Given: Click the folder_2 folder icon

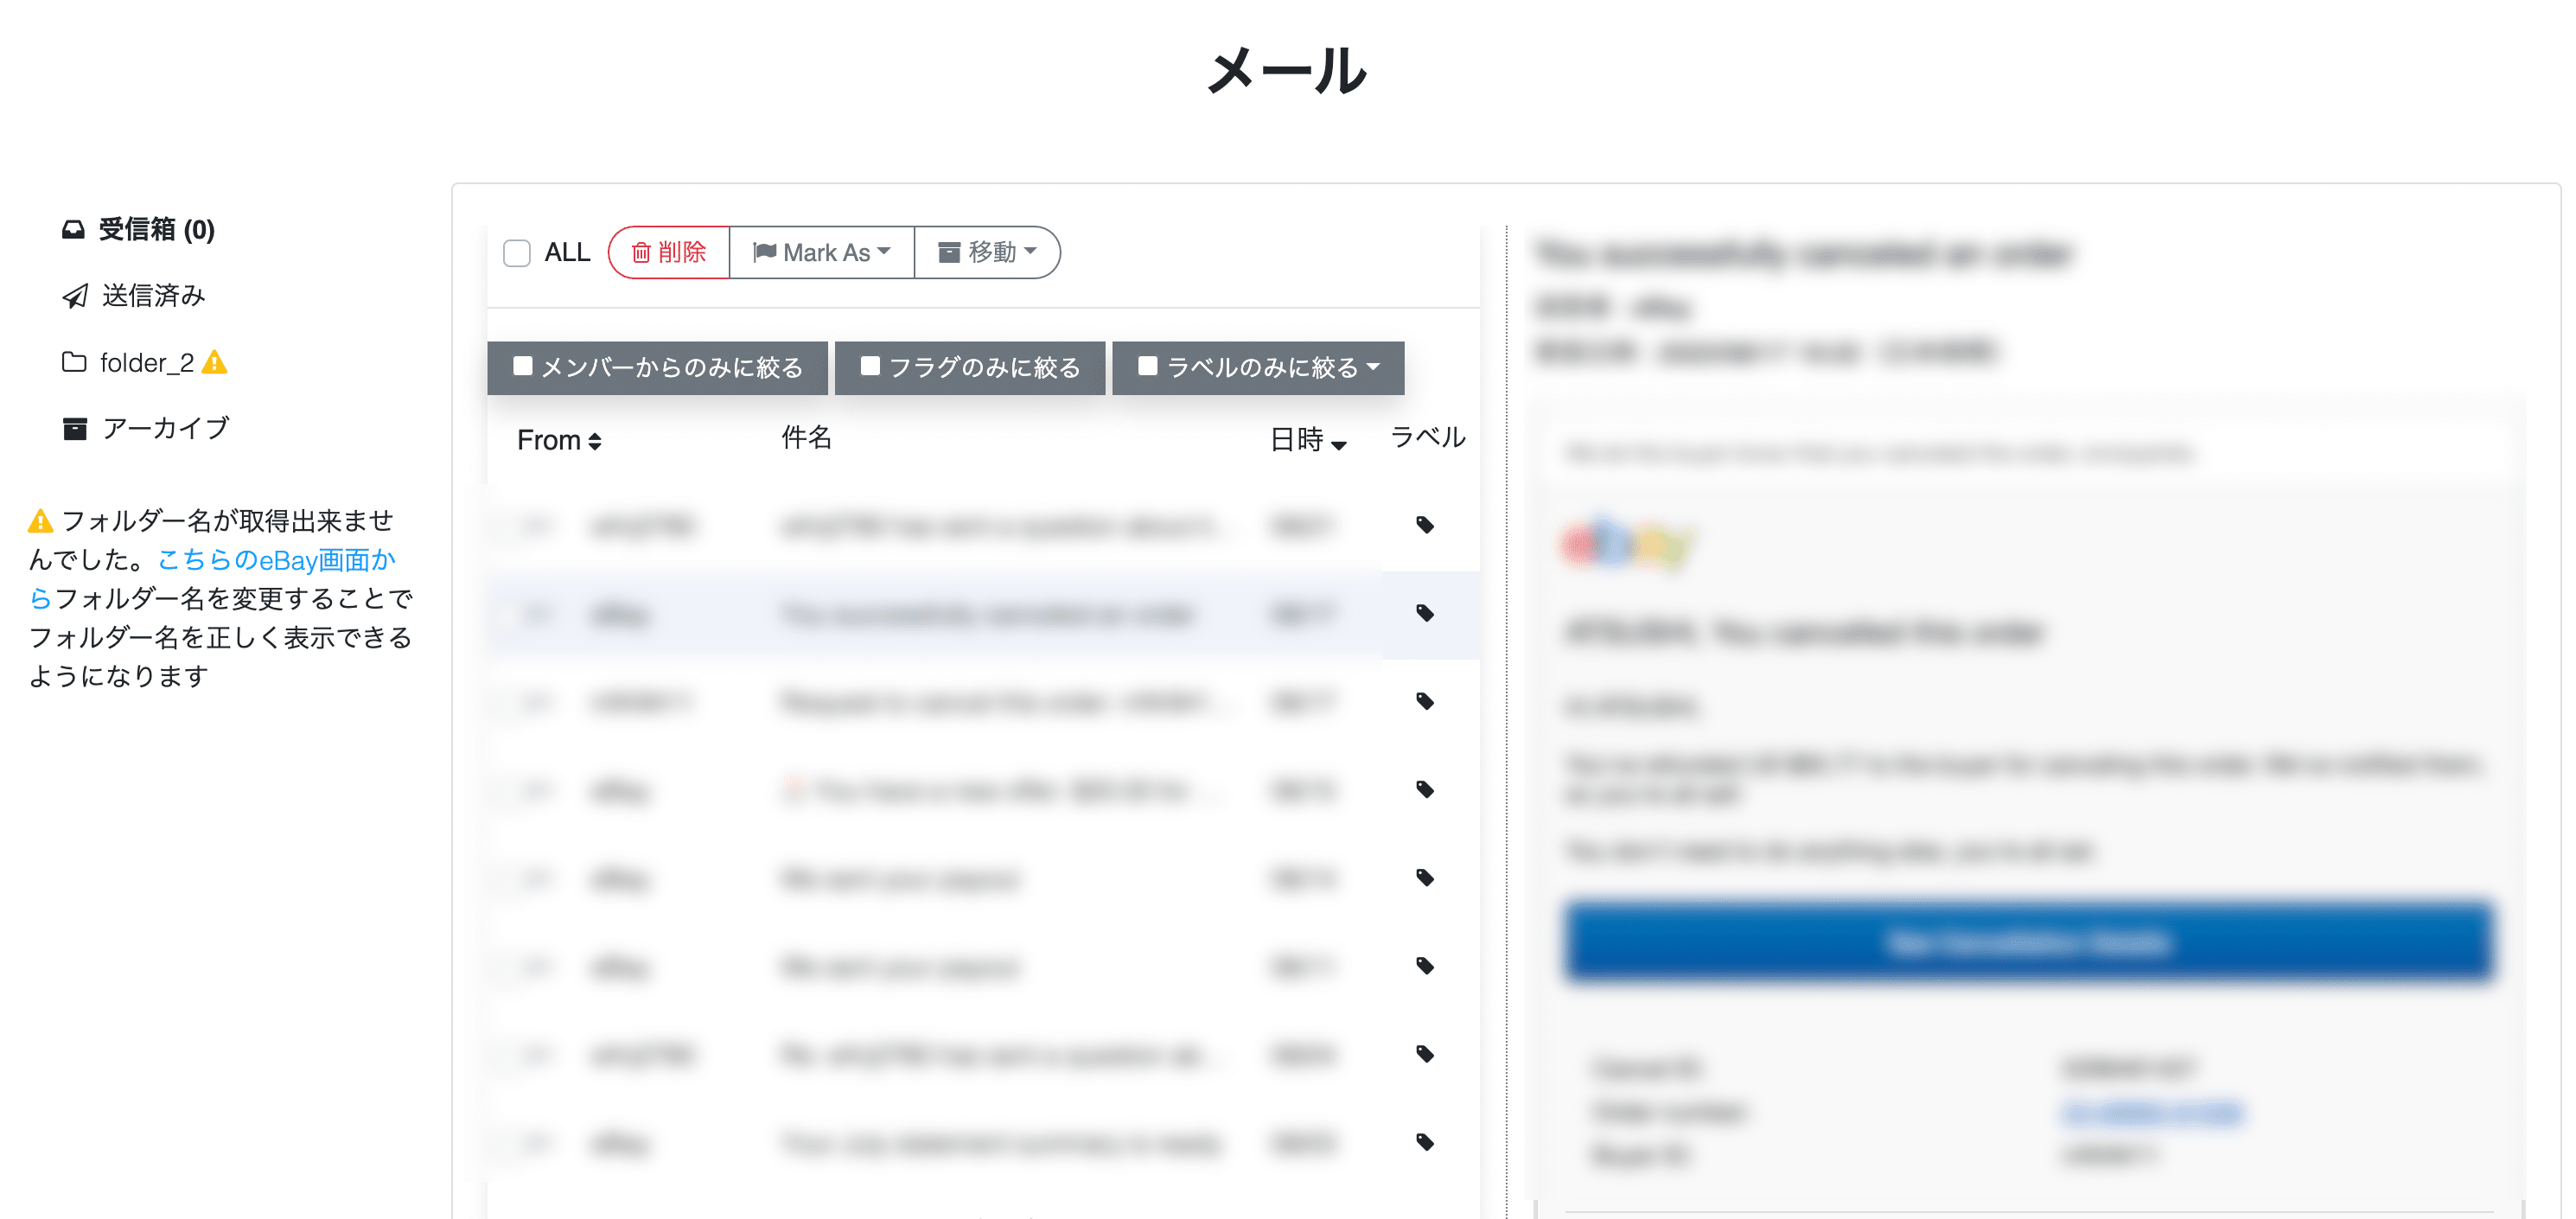Looking at the screenshot, I should tap(74, 362).
